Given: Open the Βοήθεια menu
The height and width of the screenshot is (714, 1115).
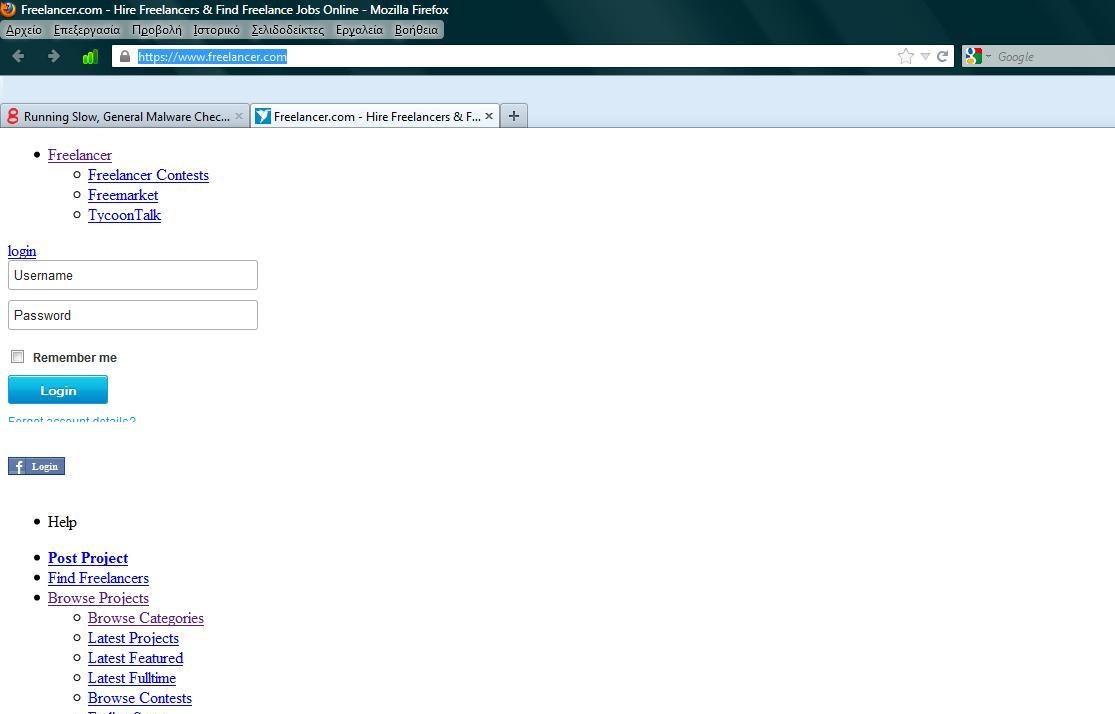Looking at the screenshot, I should click(x=416, y=30).
